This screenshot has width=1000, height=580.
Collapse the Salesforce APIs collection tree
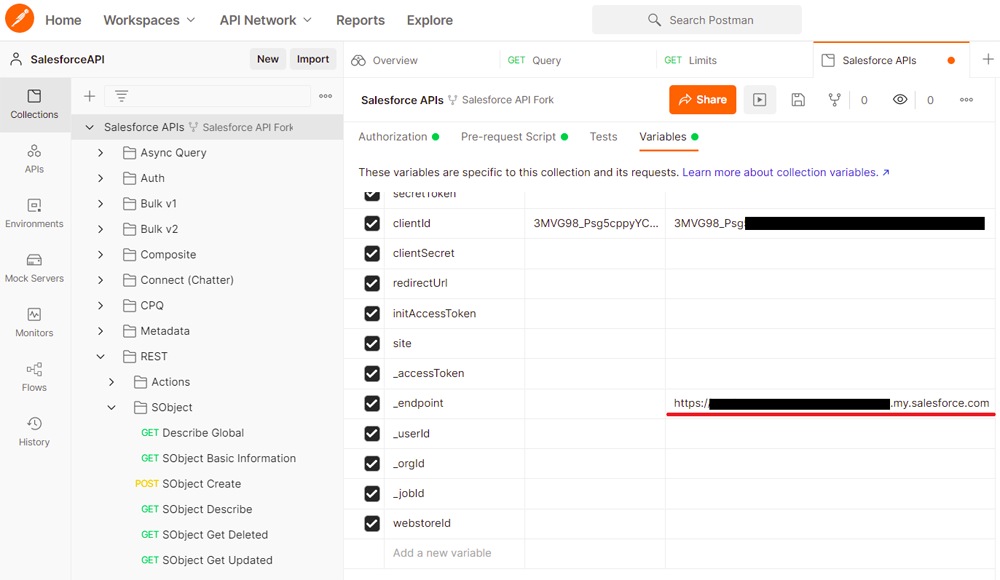pos(89,127)
